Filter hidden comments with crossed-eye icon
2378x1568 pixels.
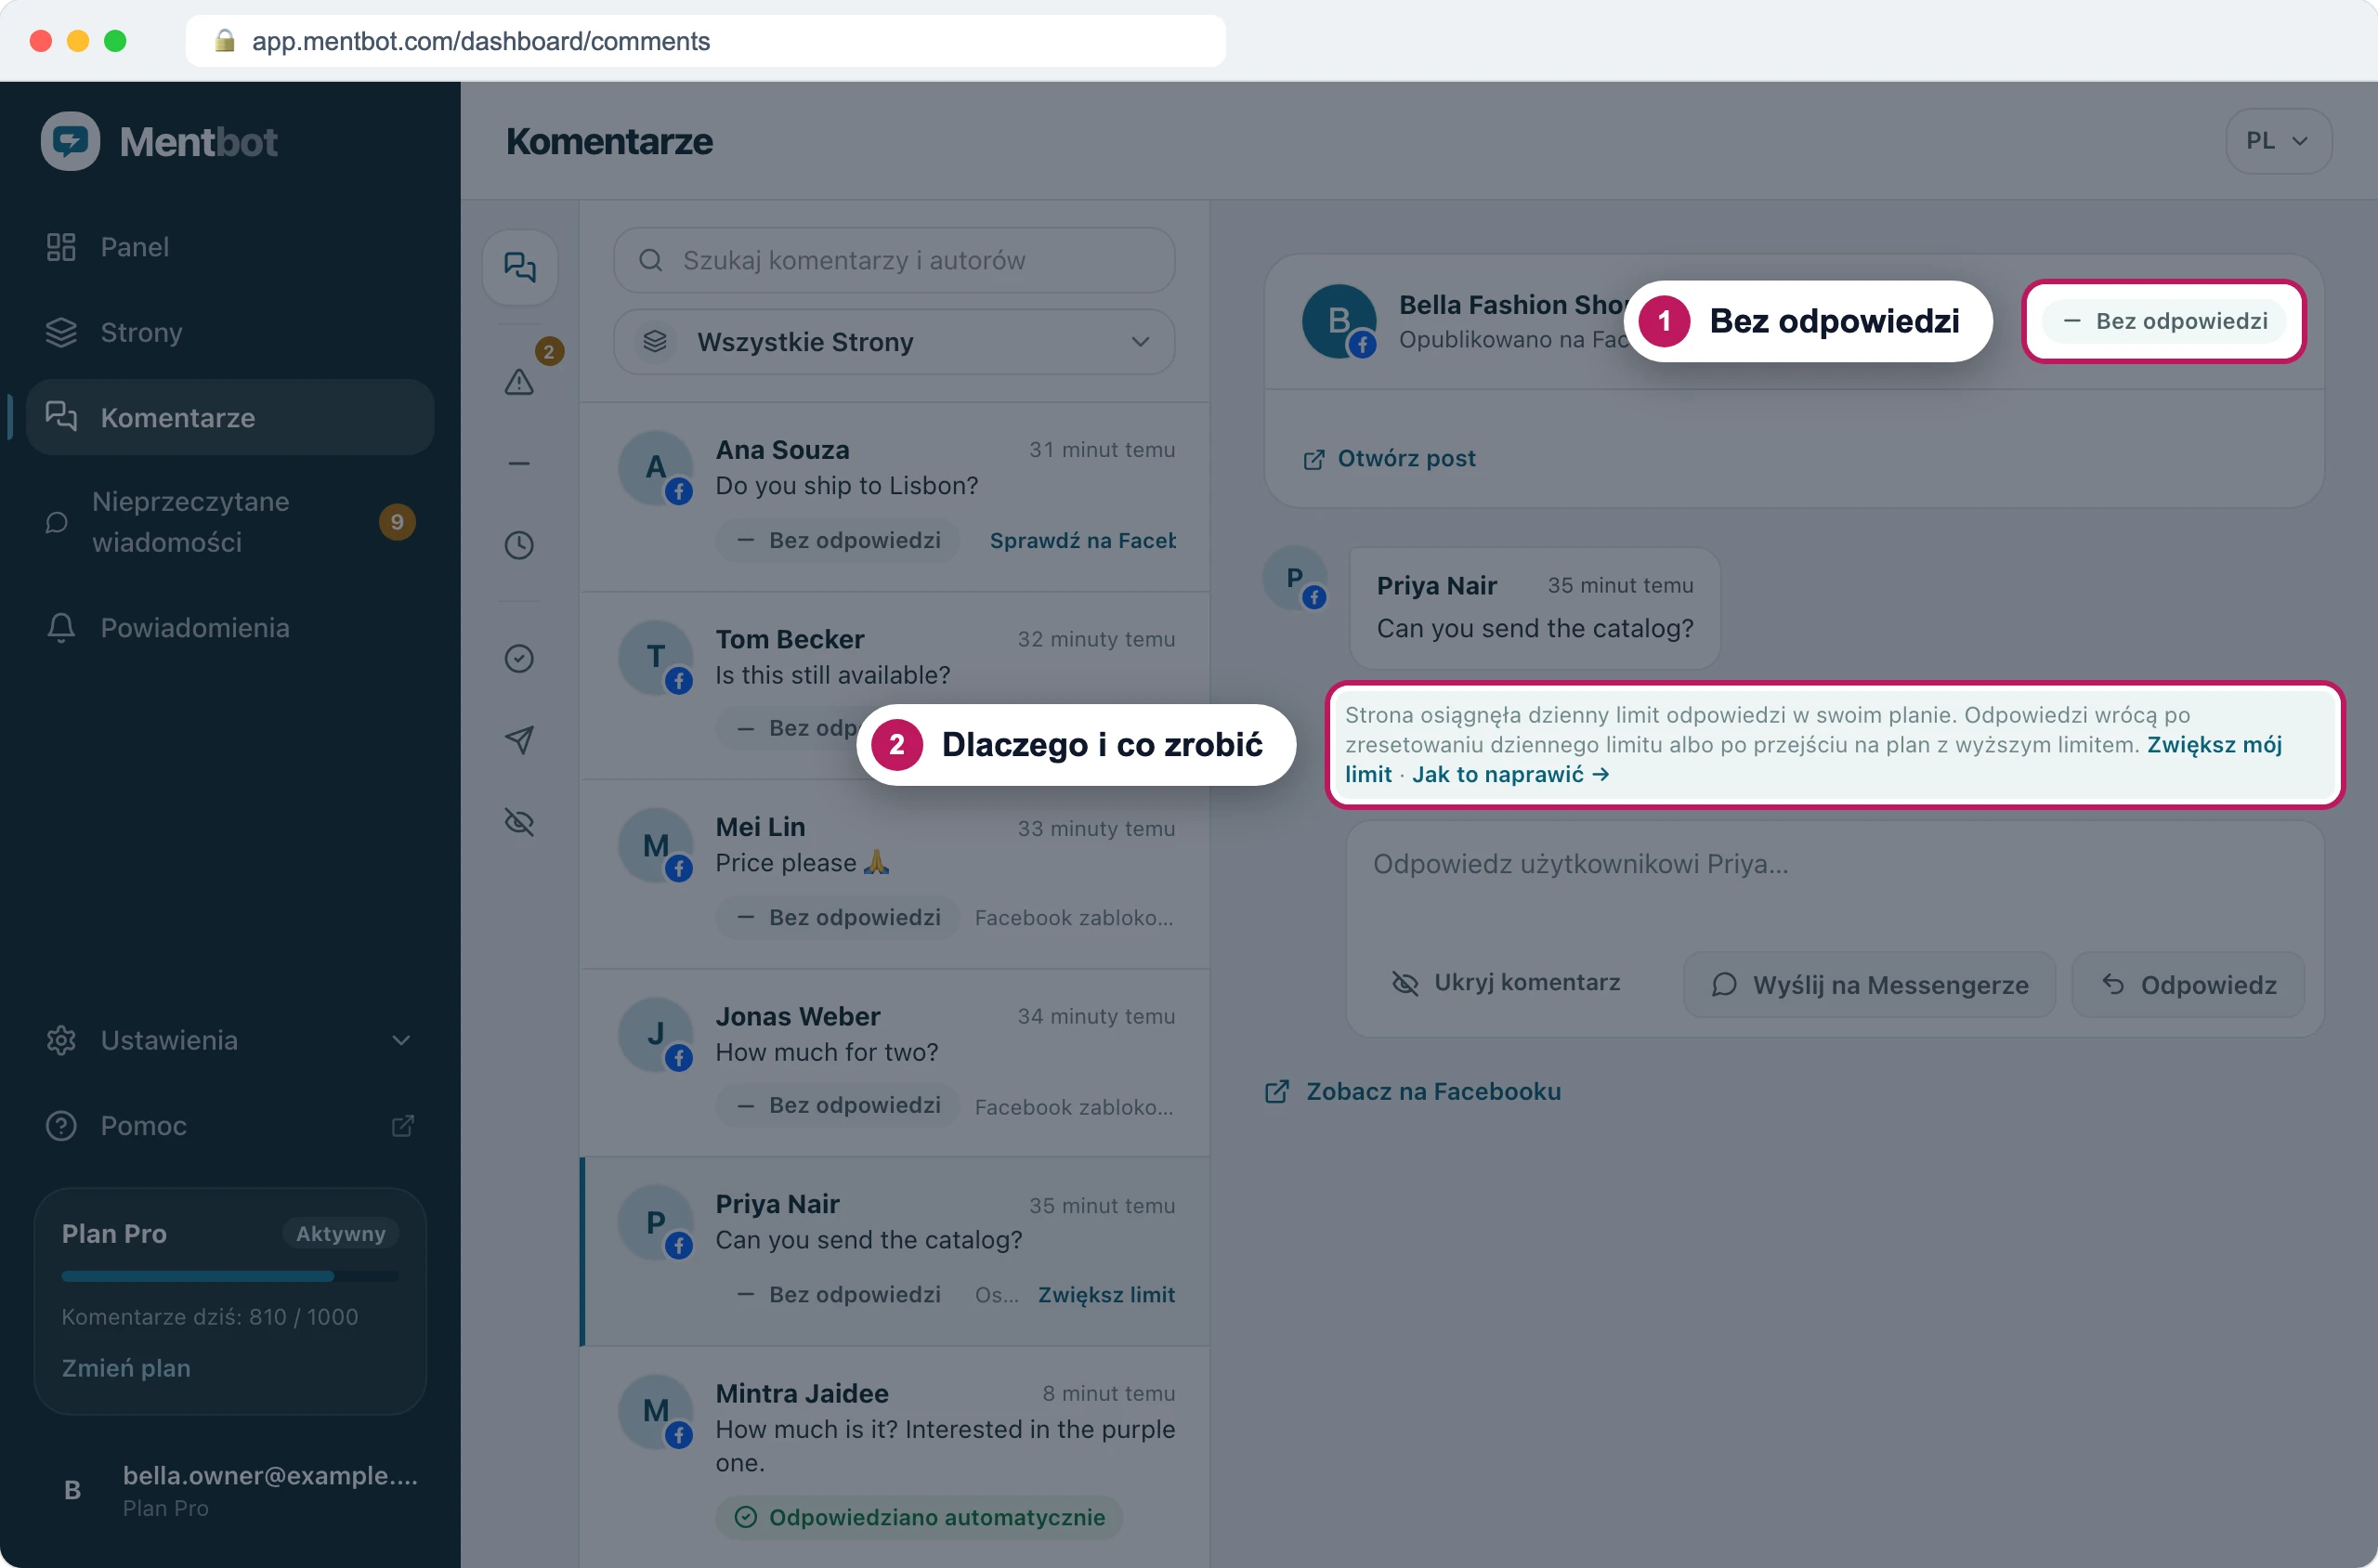coord(519,822)
